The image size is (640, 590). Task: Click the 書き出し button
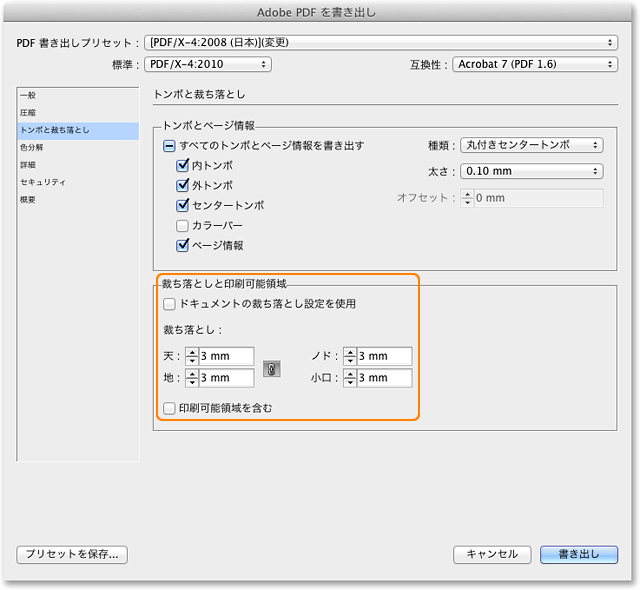point(578,553)
